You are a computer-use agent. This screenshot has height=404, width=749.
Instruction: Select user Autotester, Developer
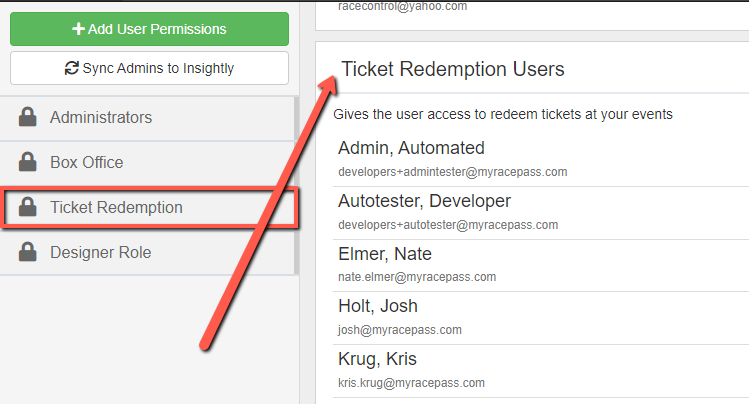(541, 213)
